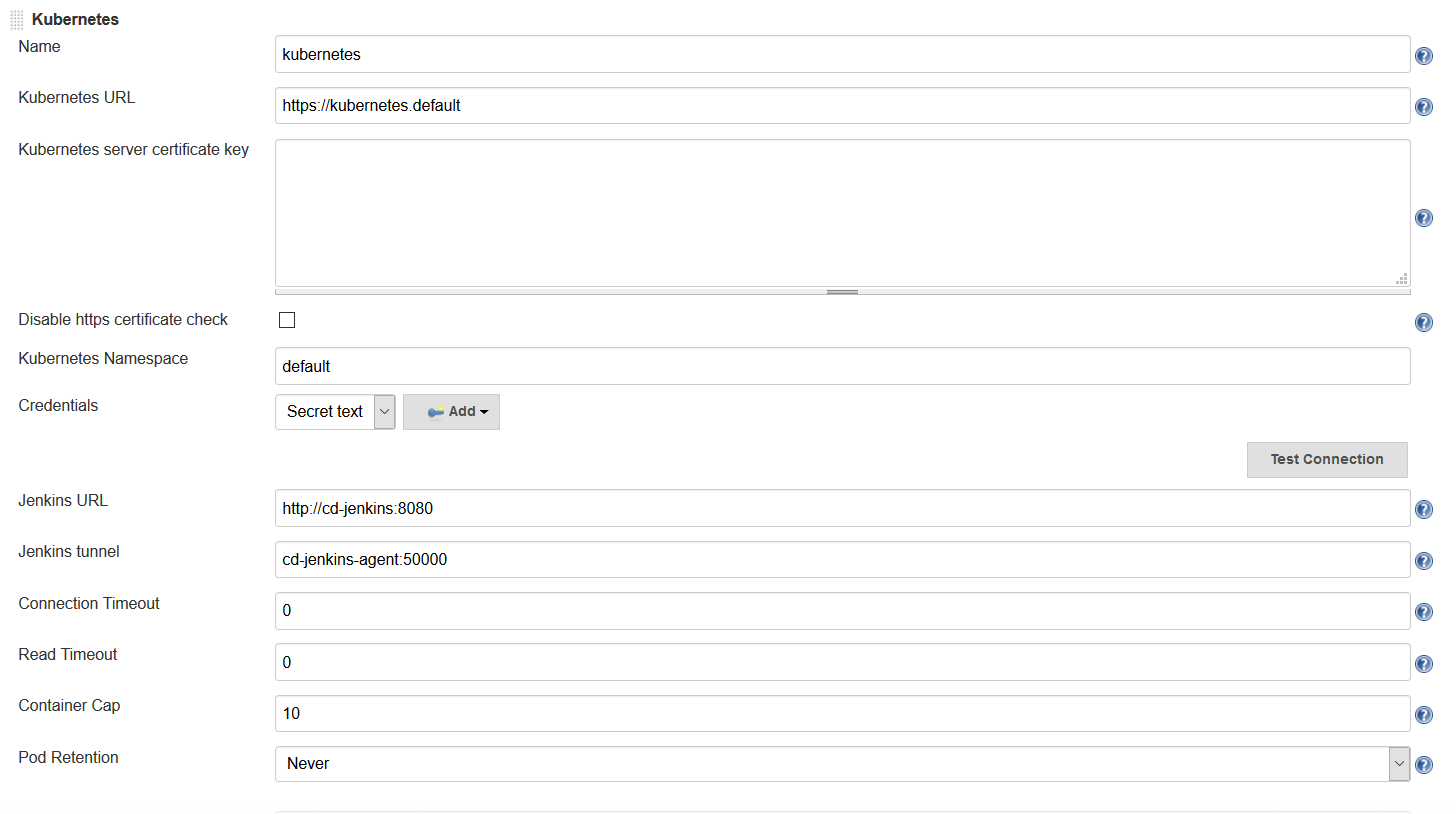This screenshot has height=814, width=1456.
Task: Enable Disable https certificate check
Action: [287, 319]
